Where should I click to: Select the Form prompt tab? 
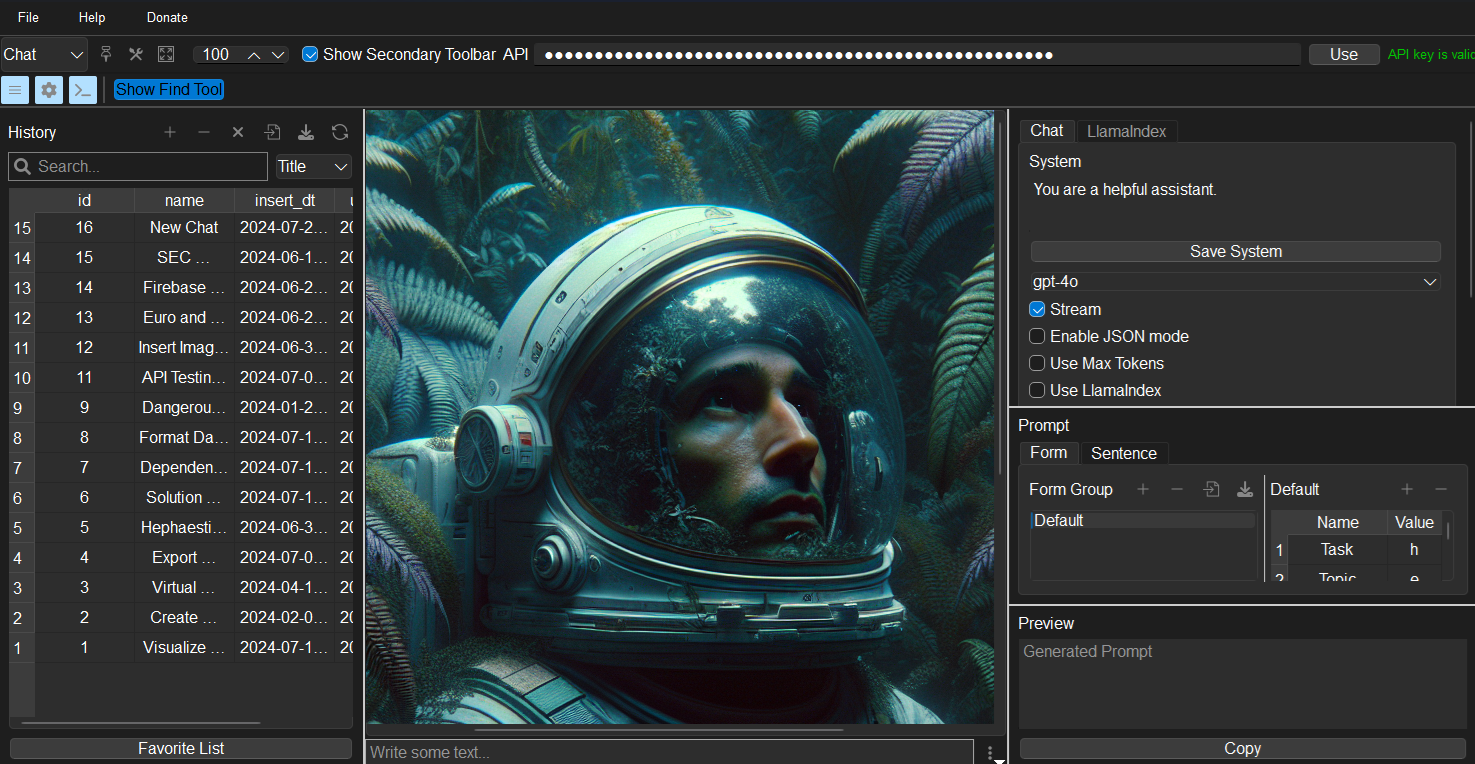click(x=1049, y=452)
